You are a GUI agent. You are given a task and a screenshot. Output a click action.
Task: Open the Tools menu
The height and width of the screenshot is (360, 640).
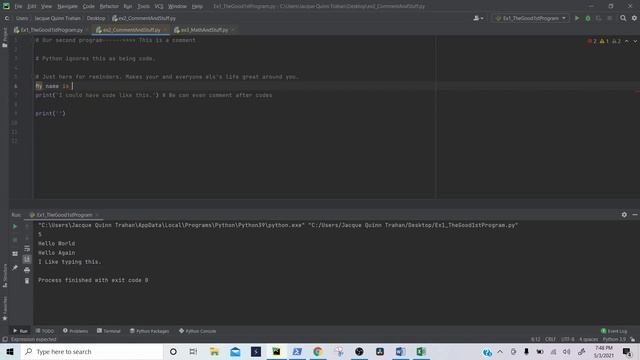pyautogui.click(x=143, y=6)
